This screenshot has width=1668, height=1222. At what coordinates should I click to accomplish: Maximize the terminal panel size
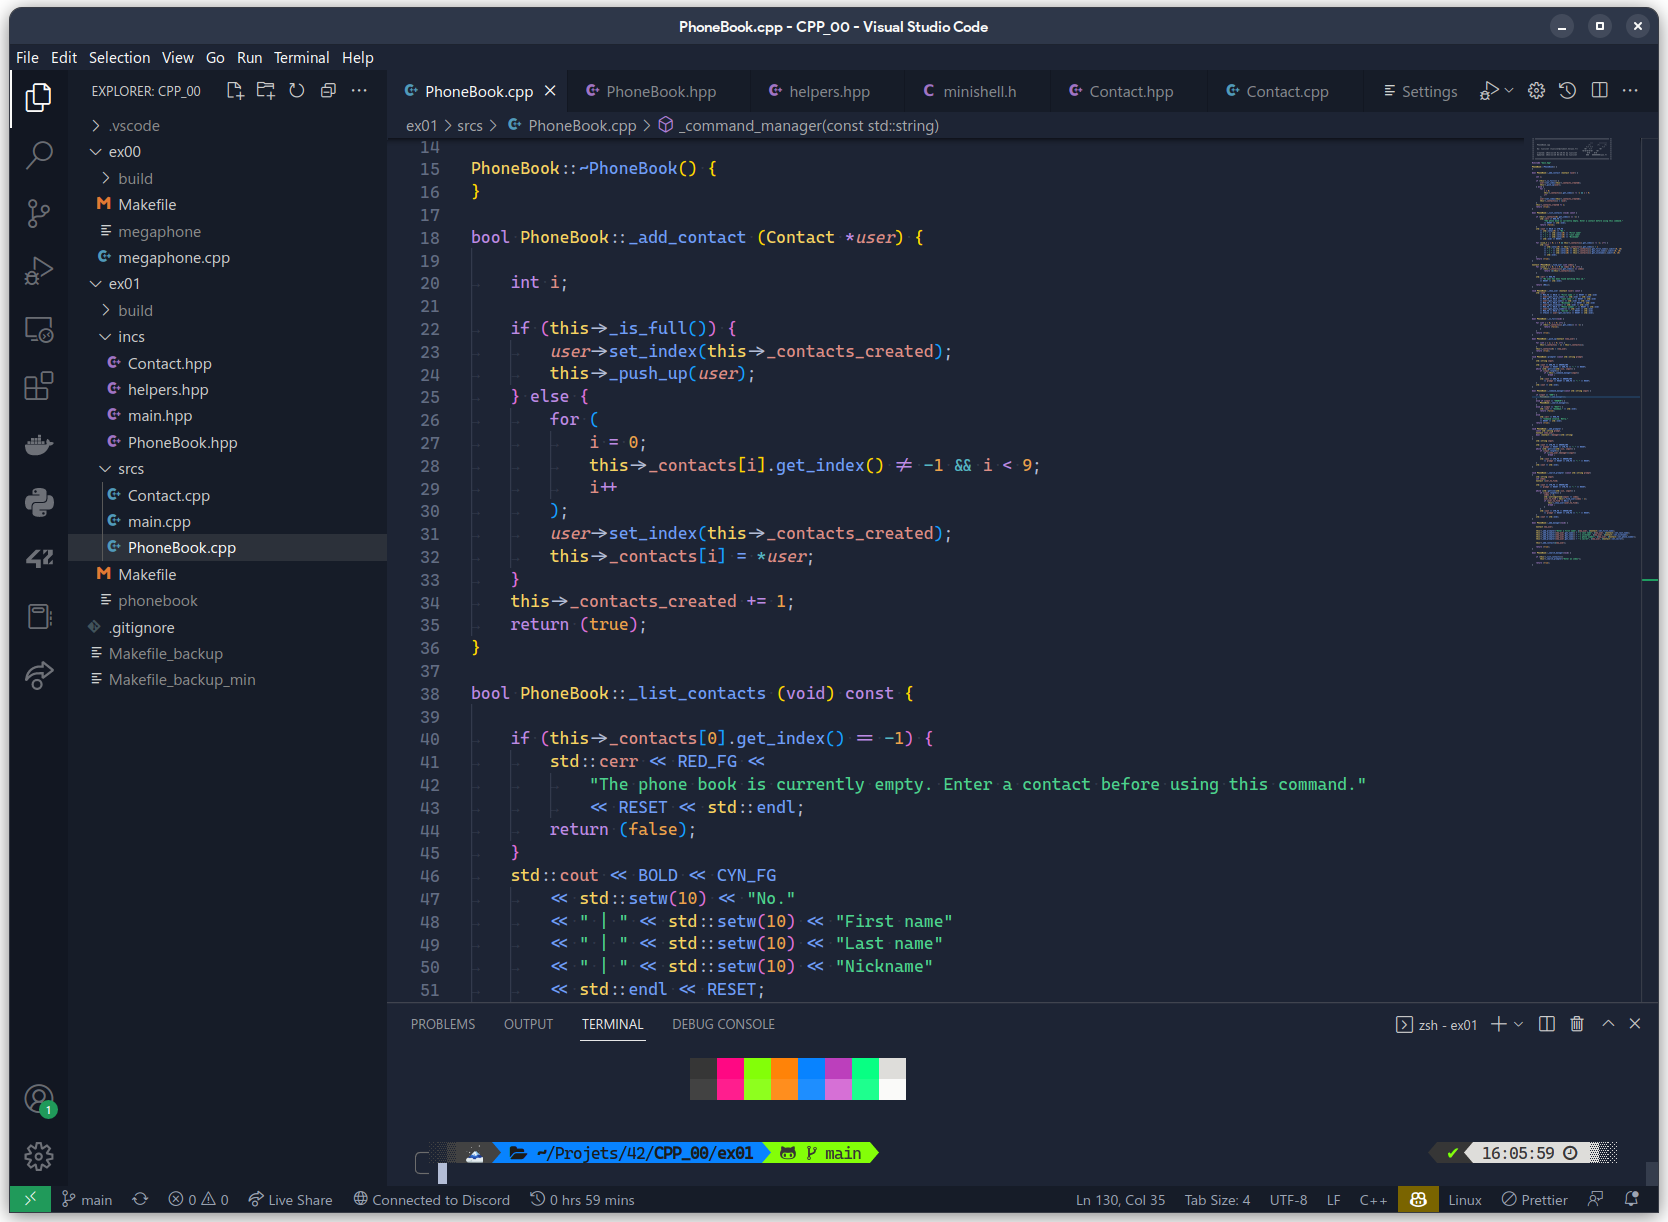click(x=1608, y=1024)
